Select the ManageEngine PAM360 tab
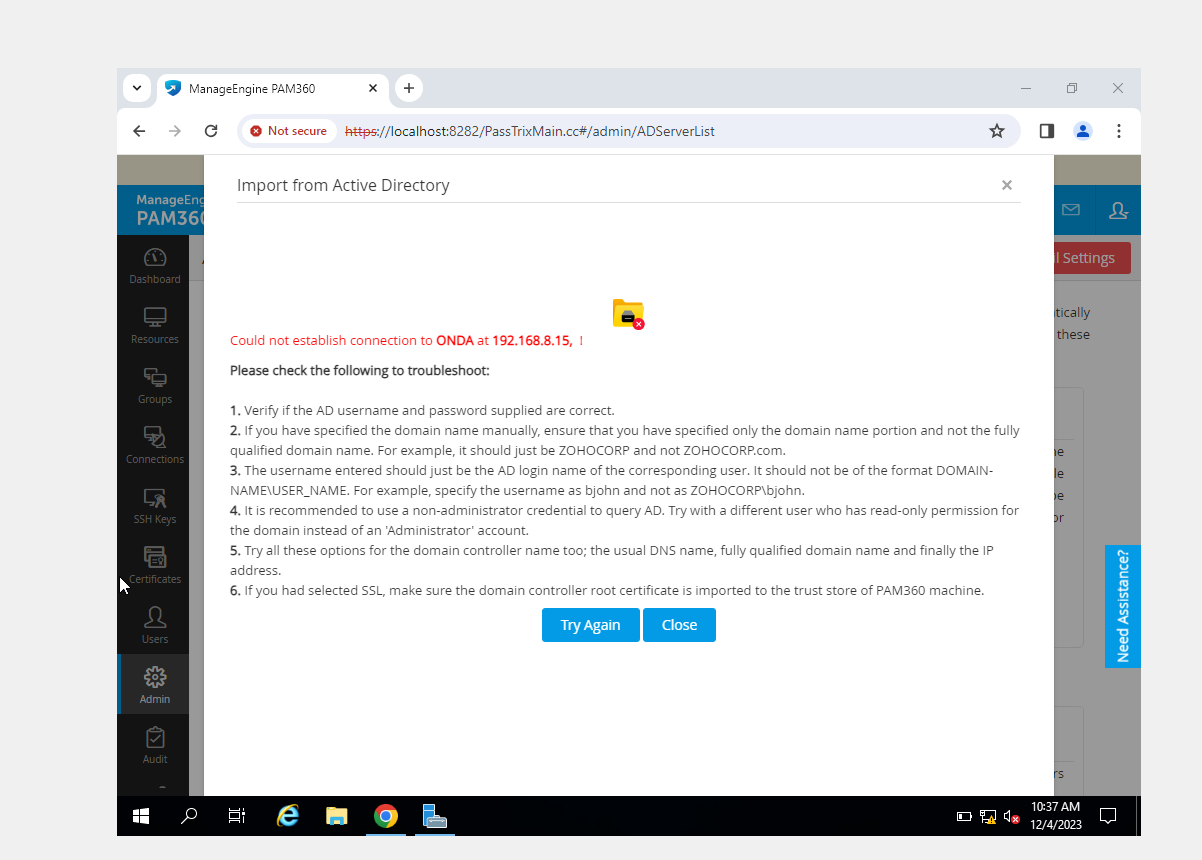 coord(272,88)
